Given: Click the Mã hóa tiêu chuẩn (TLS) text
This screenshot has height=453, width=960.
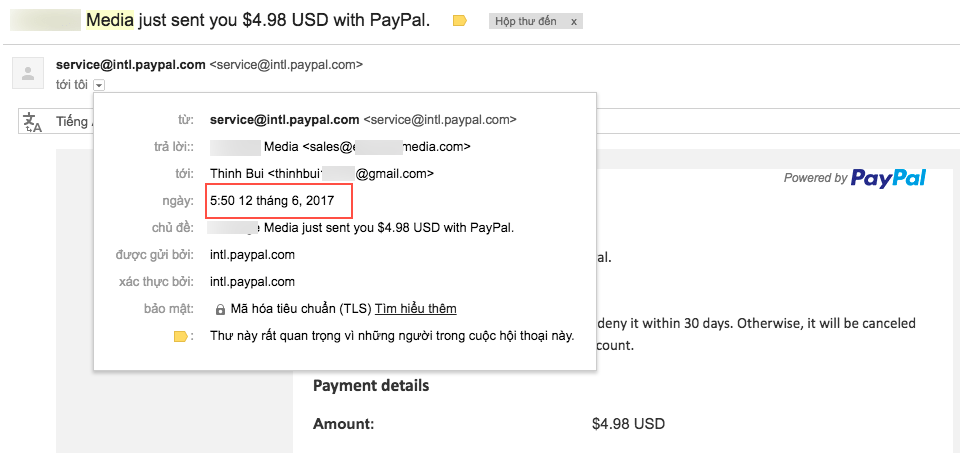Looking at the screenshot, I should (301, 309).
